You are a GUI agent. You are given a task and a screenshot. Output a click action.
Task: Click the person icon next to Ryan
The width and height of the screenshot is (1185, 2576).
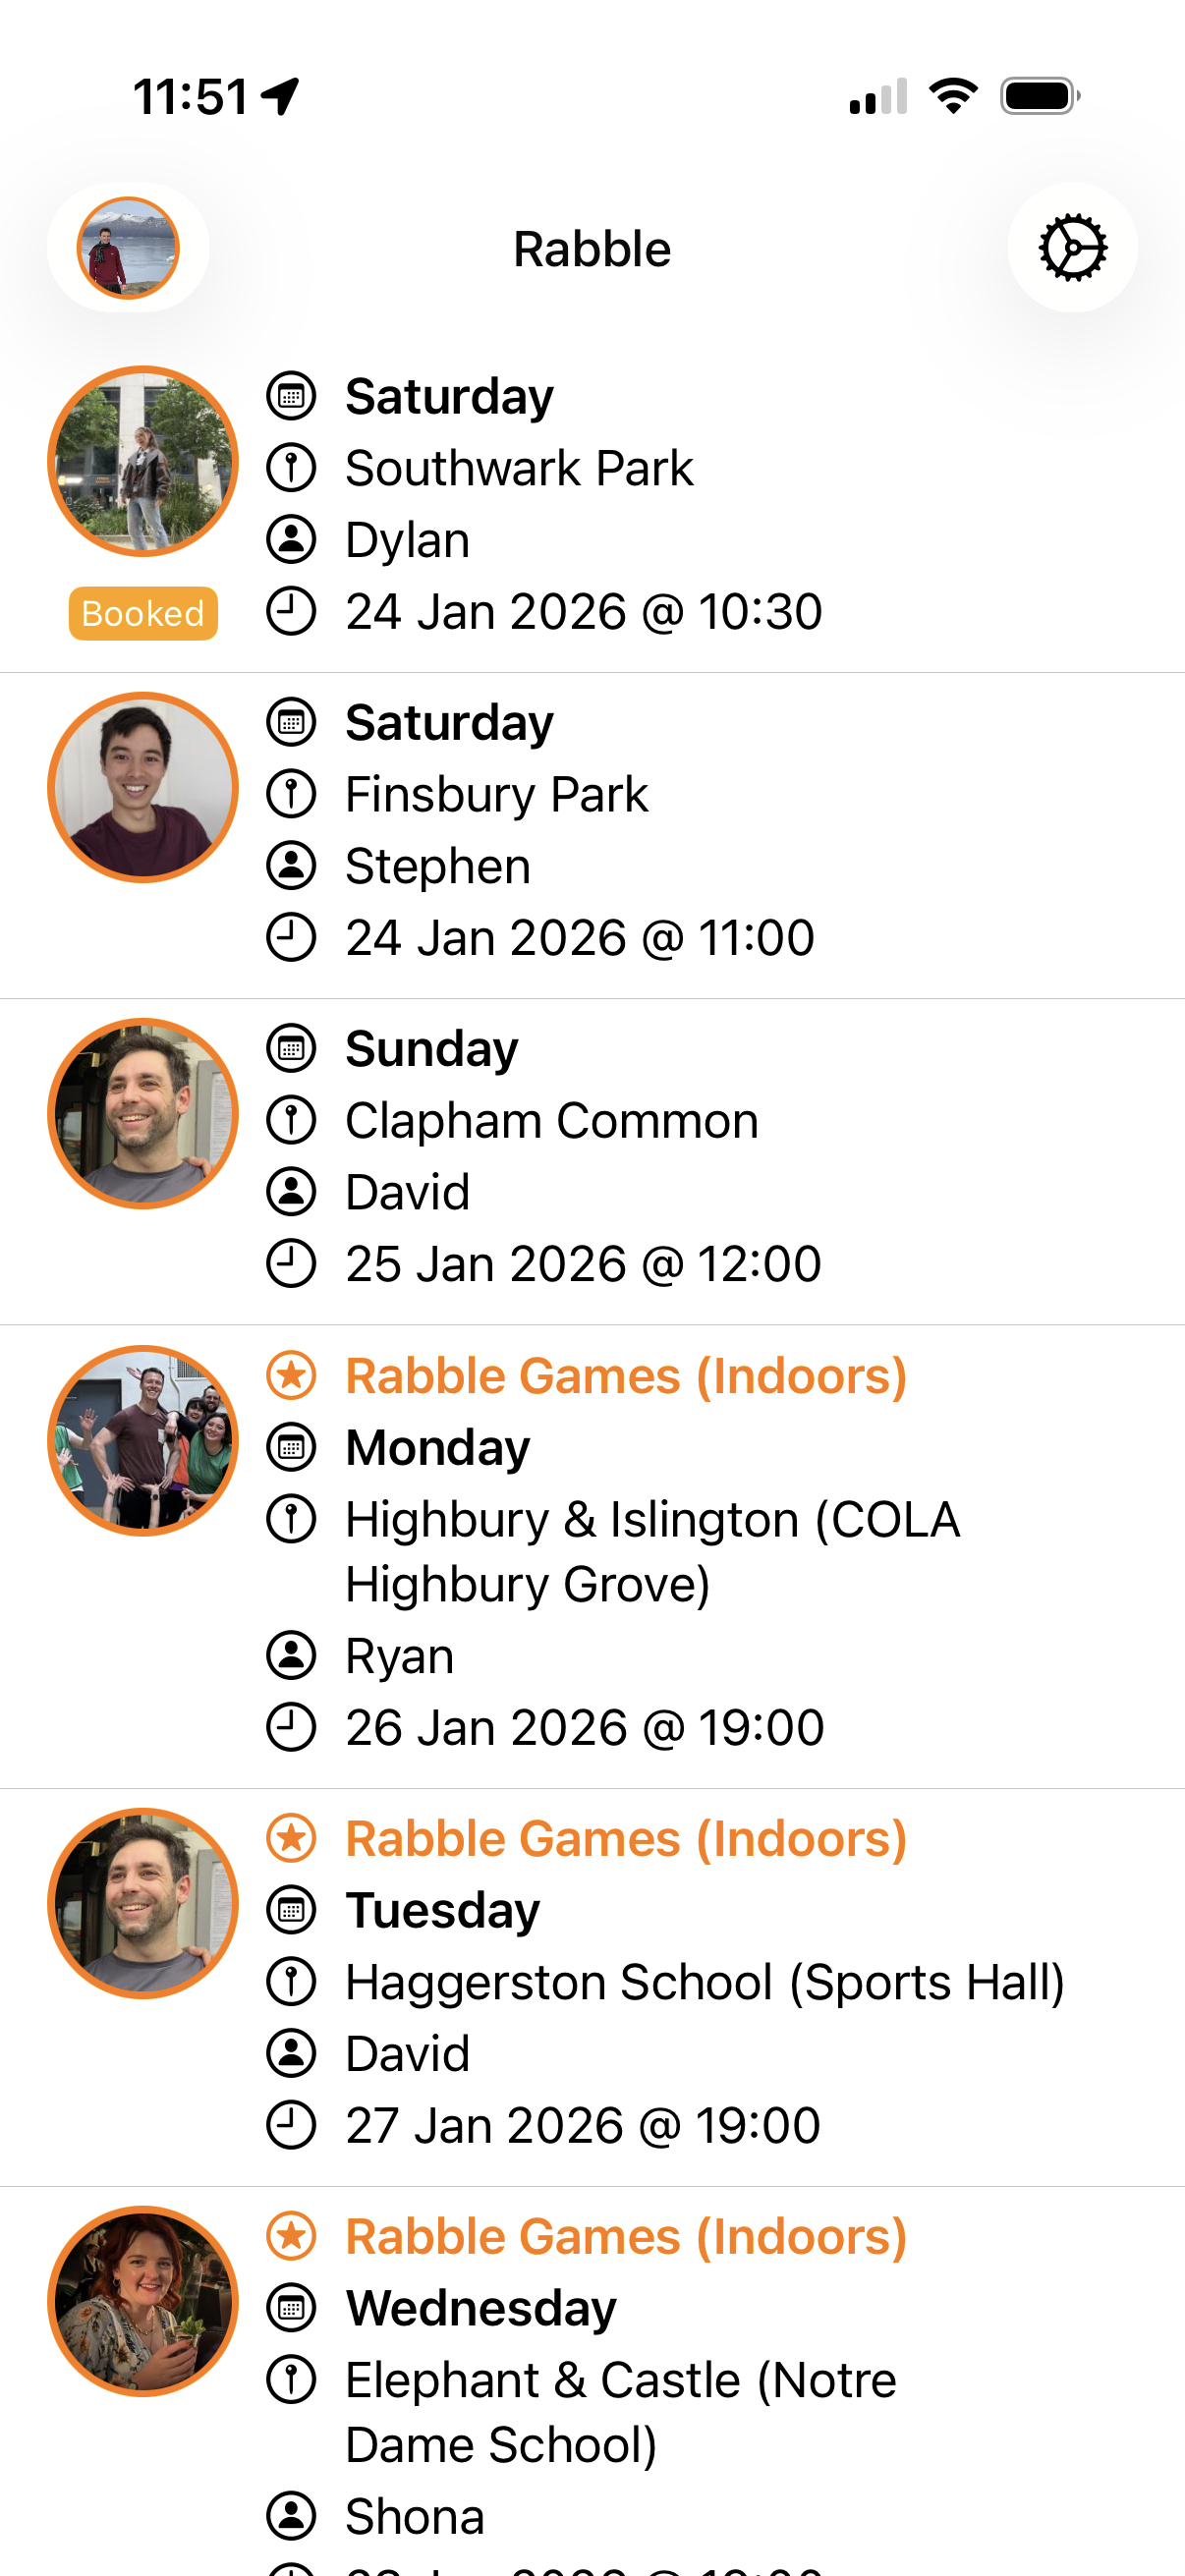coord(291,1655)
